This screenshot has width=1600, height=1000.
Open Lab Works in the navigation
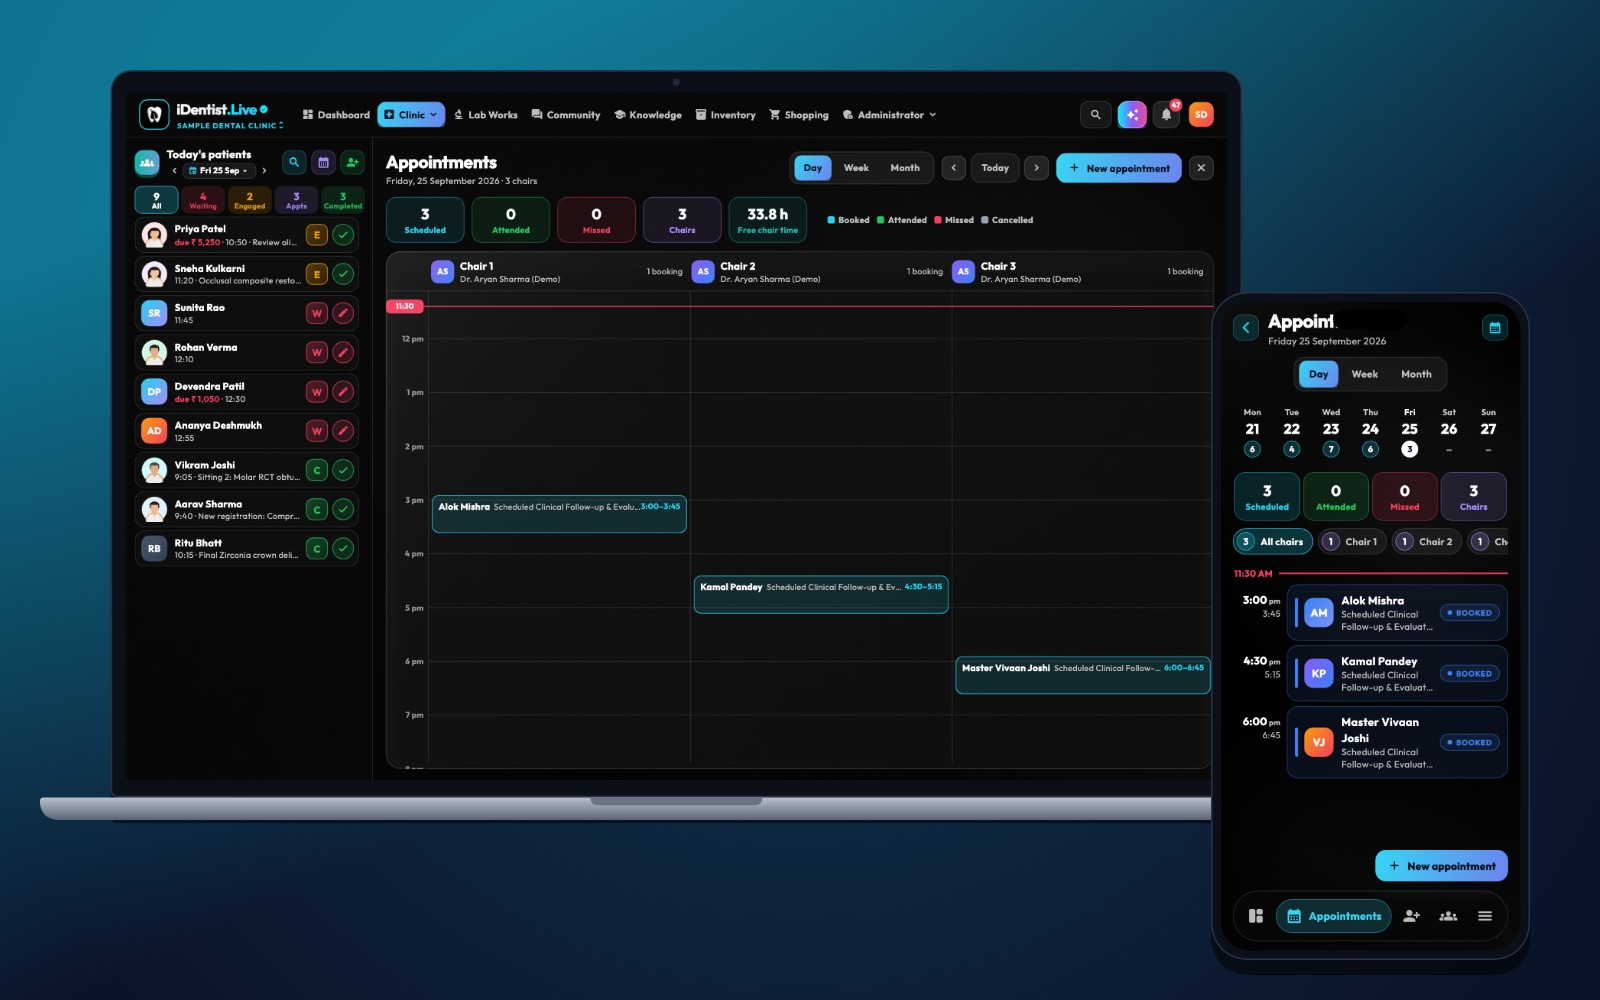click(486, 115)
